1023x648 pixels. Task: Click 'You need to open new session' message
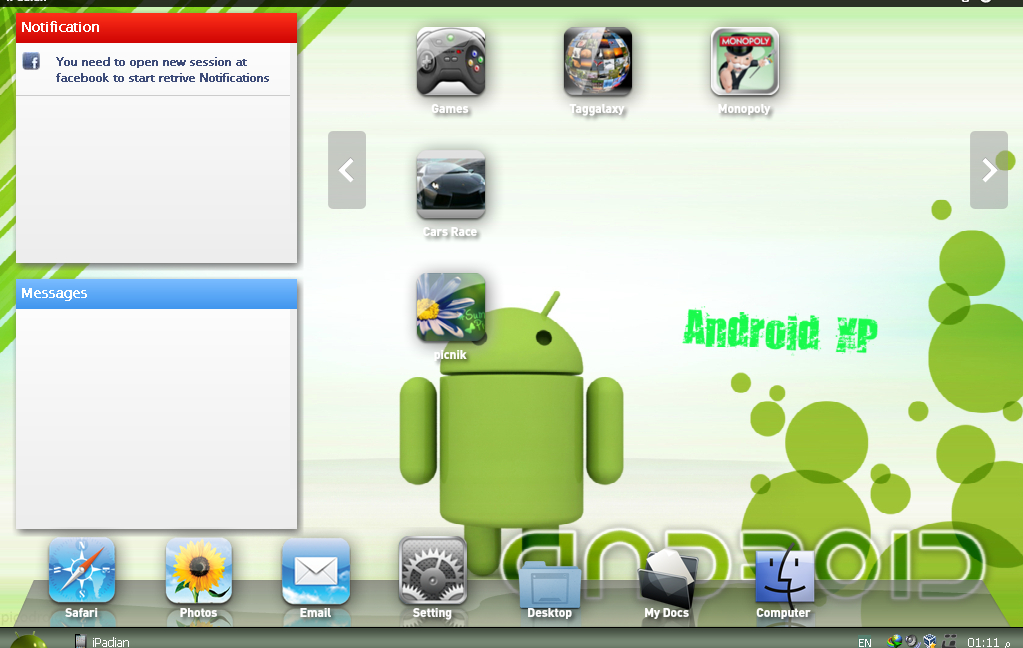tap(162, 70)
